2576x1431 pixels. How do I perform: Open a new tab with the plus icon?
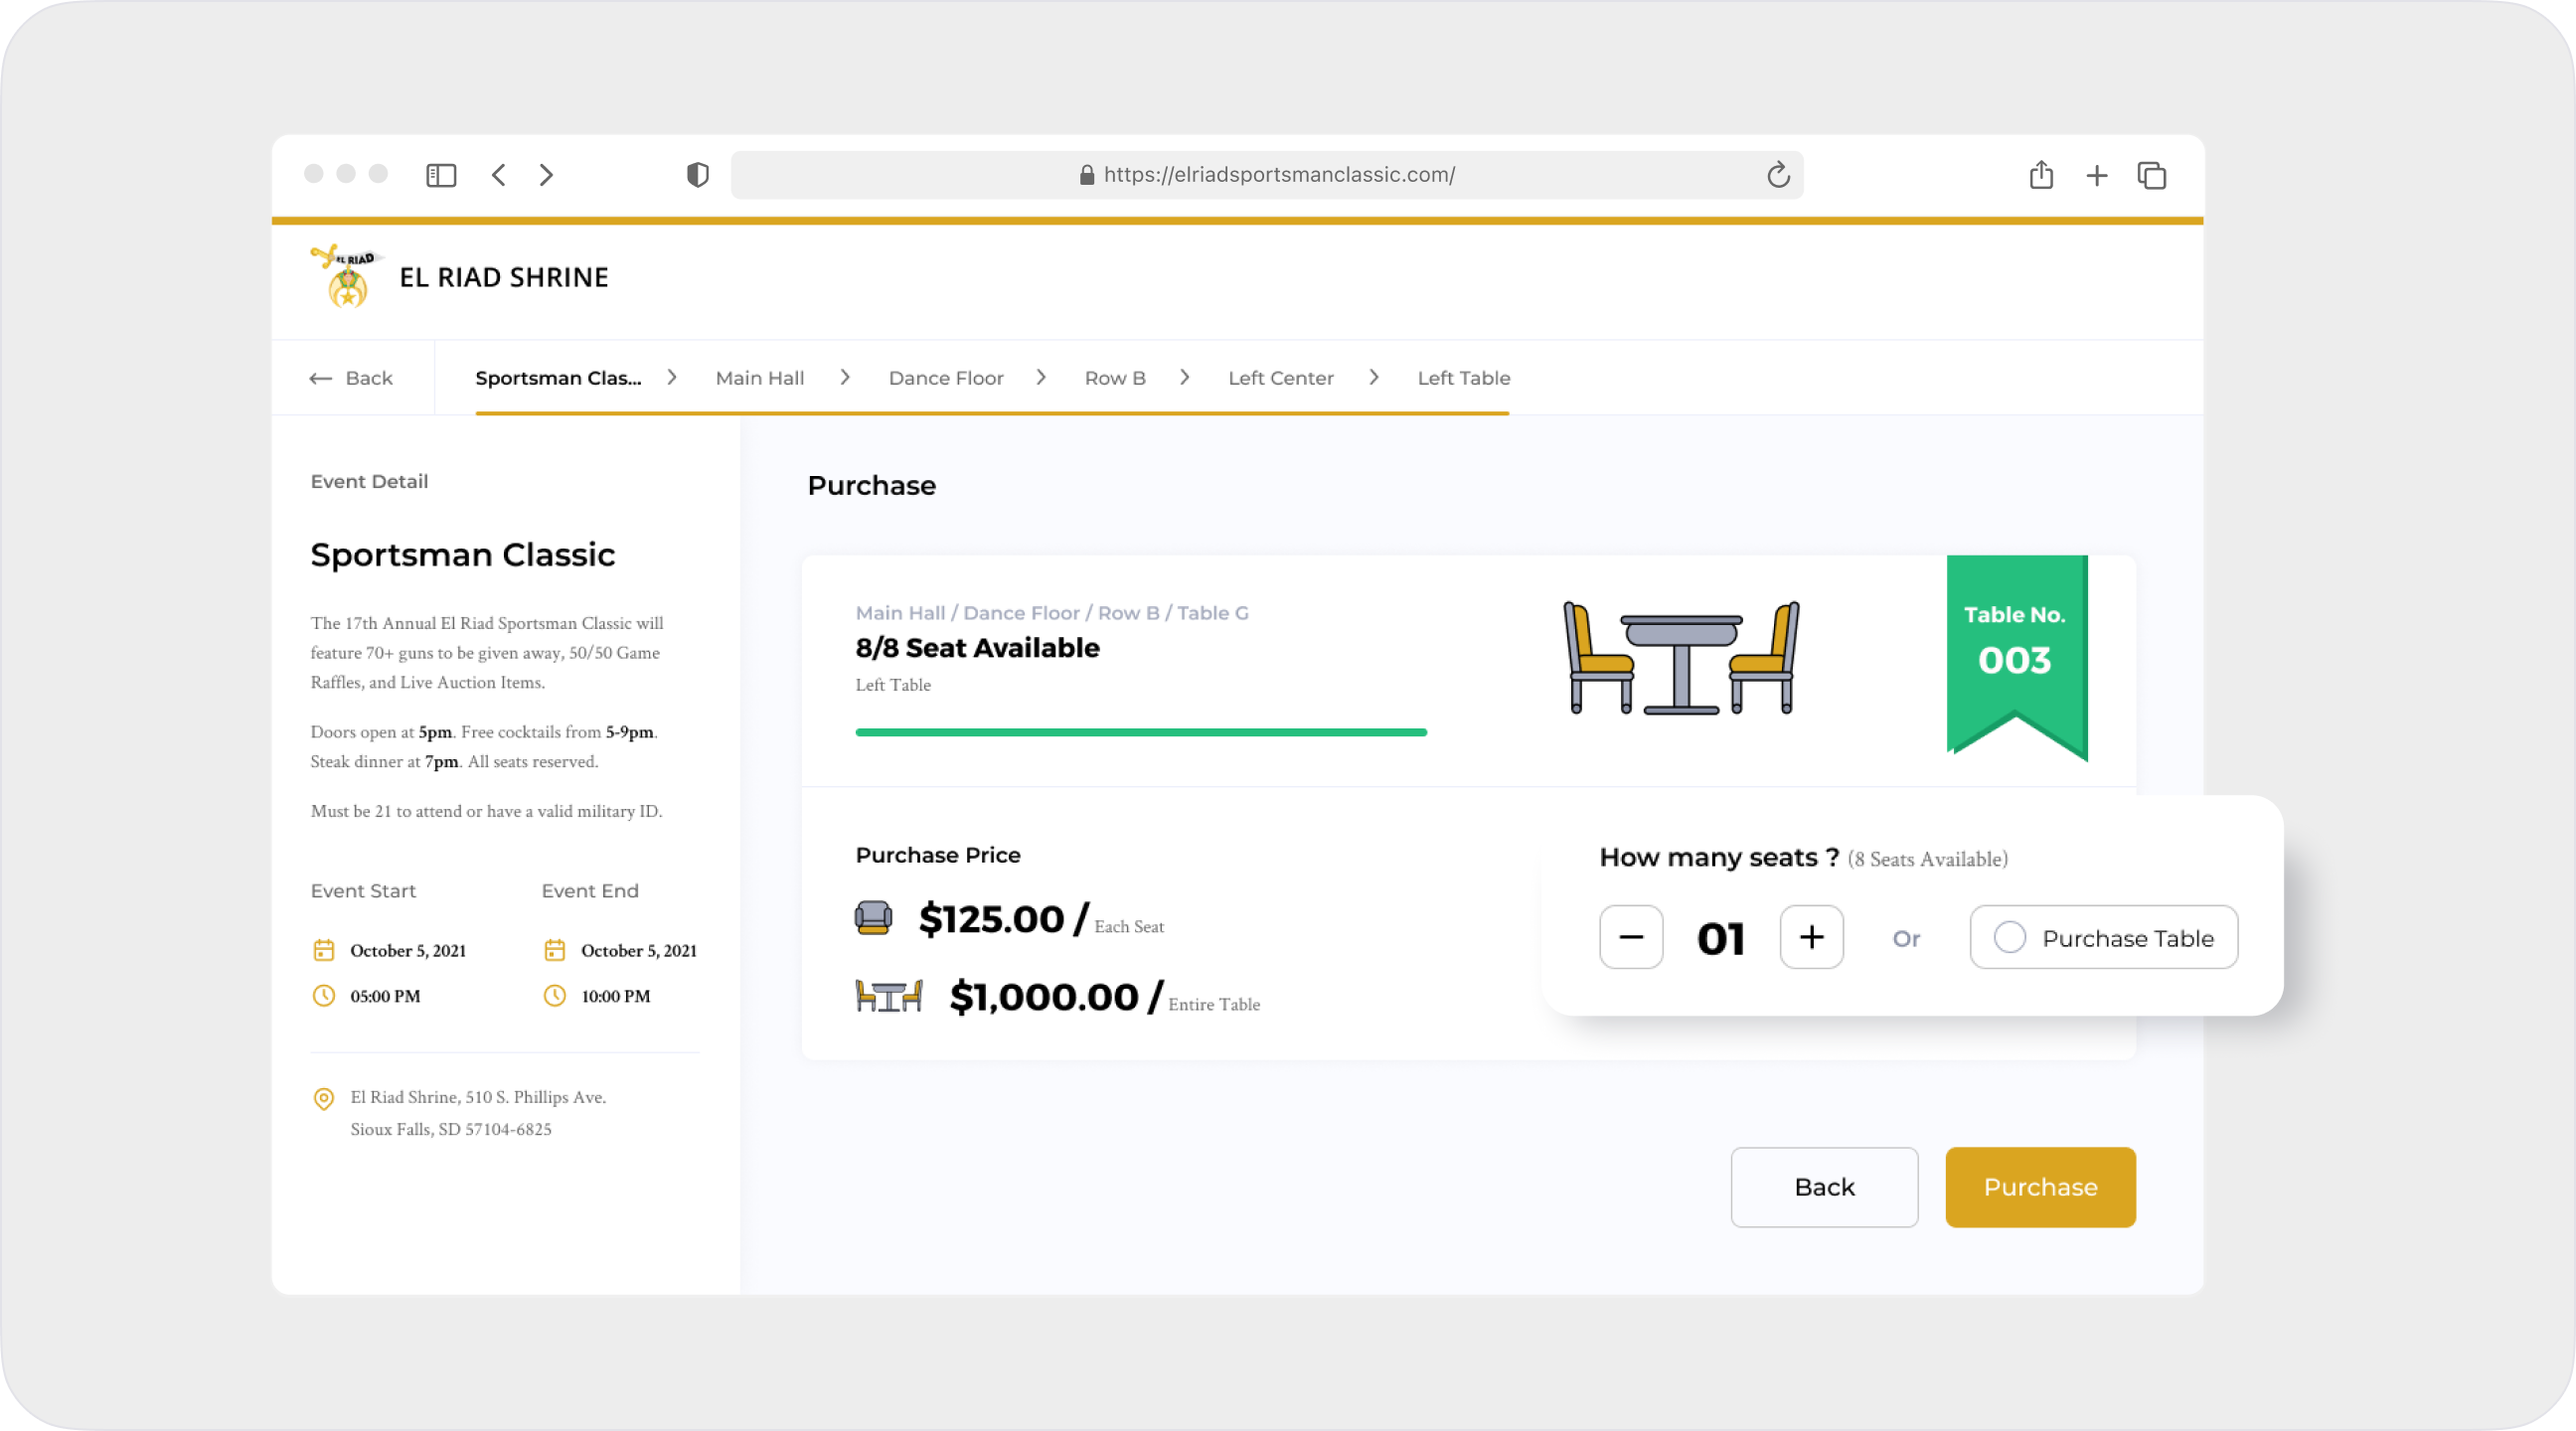(2097, 176)
